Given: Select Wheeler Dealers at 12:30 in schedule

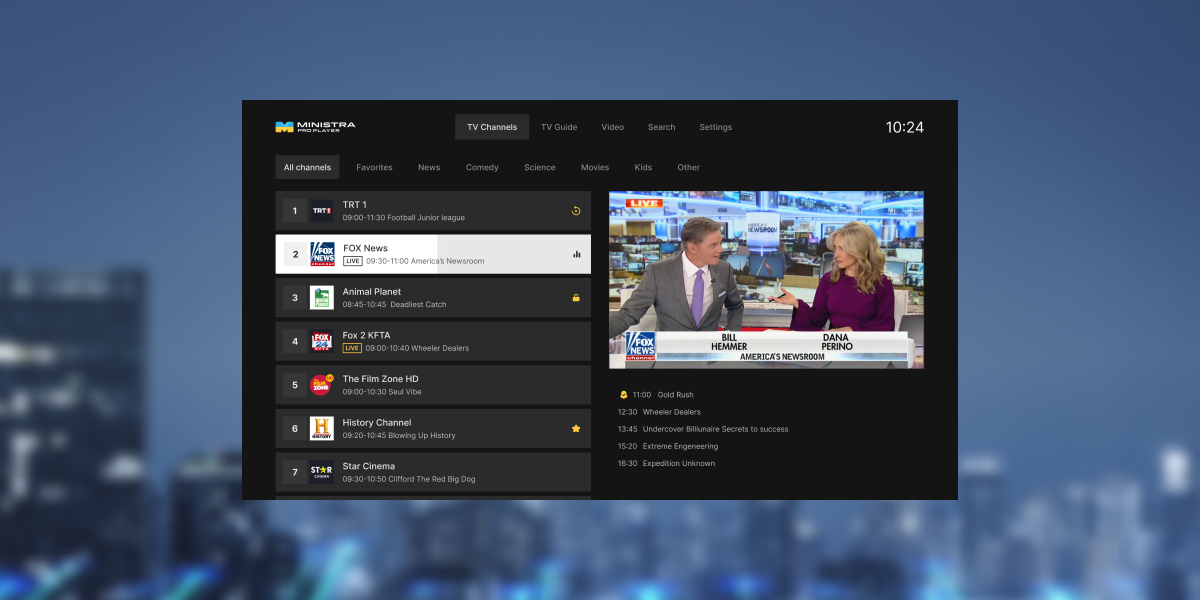Looking at the screenshot, I should (x=671, y=412).
